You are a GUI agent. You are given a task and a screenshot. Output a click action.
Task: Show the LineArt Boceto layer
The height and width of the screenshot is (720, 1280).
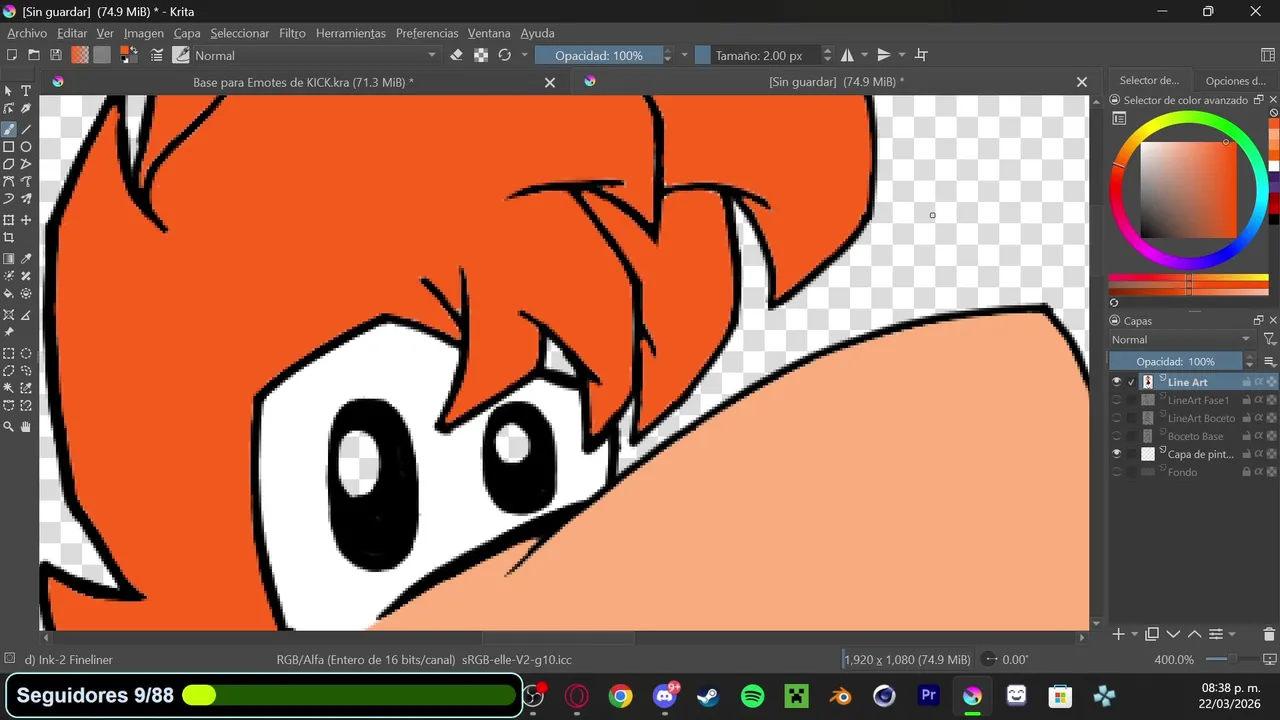pyautogui.click(x=1117, y=418)
